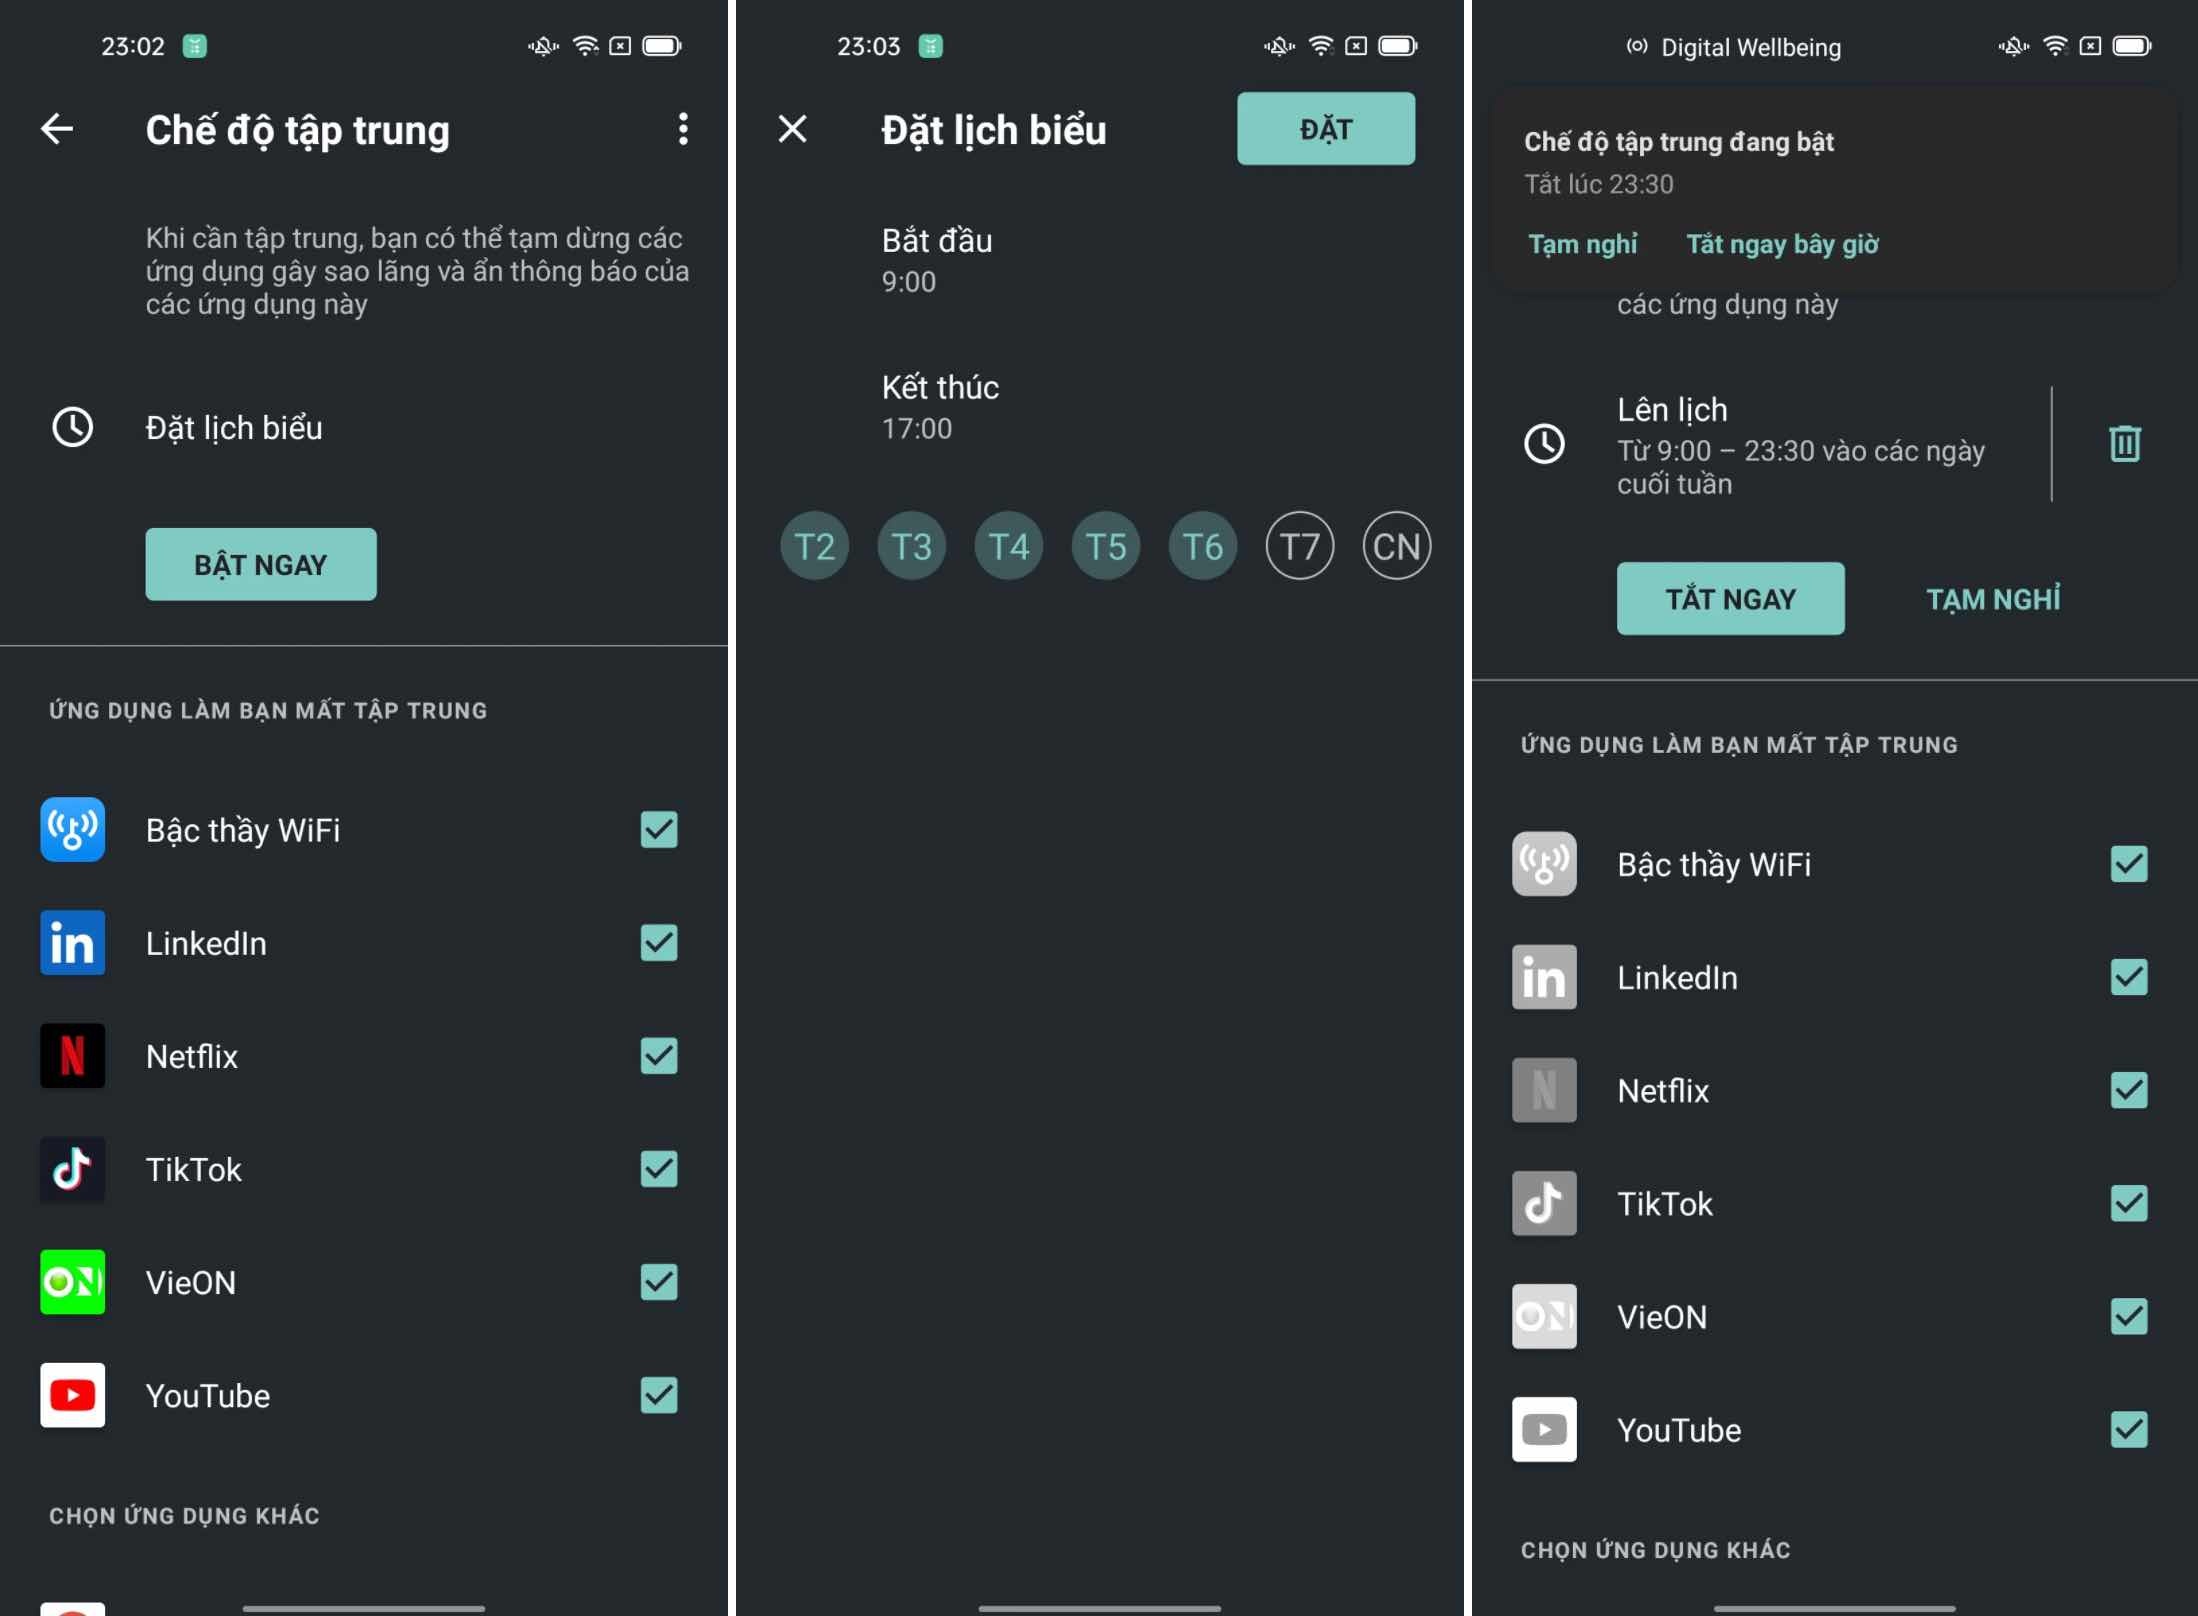
Task: Uncheck TikTok from the distracting apps
Action: [2128, 1204]
